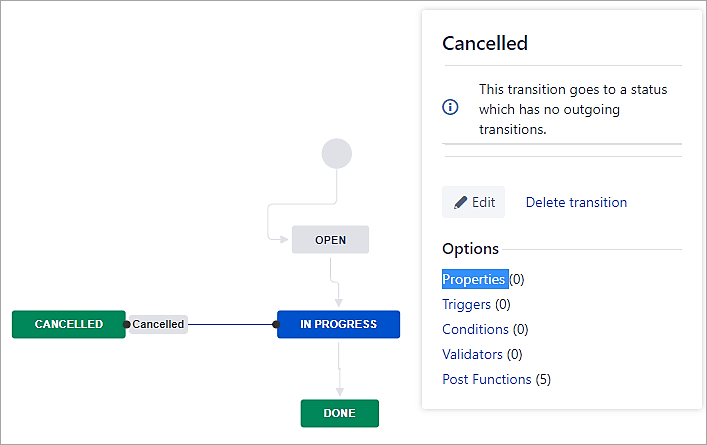Click the pencil Edit button
Screen dimensions: 707x445
(474, 202)
